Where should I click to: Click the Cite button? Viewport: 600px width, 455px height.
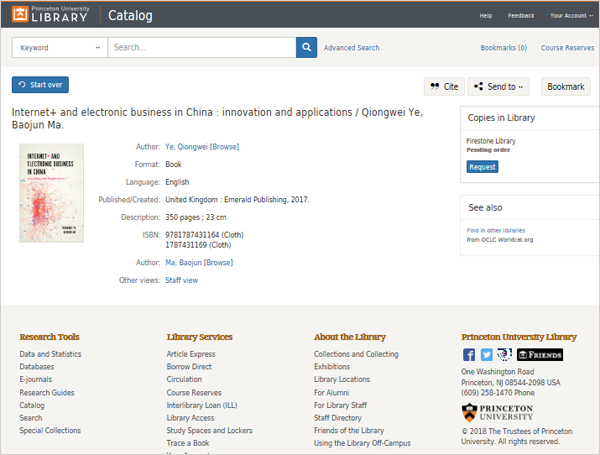[x=444, y=86]
